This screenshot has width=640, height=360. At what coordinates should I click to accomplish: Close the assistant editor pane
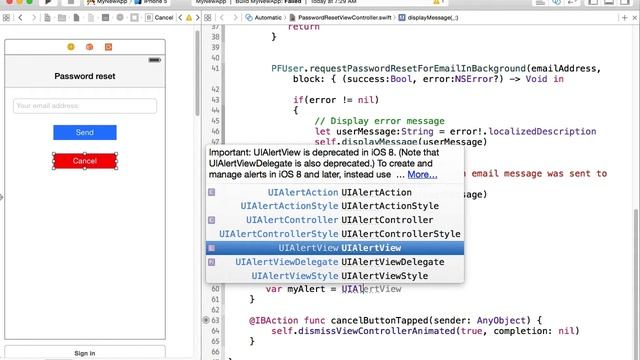(635, 18)
